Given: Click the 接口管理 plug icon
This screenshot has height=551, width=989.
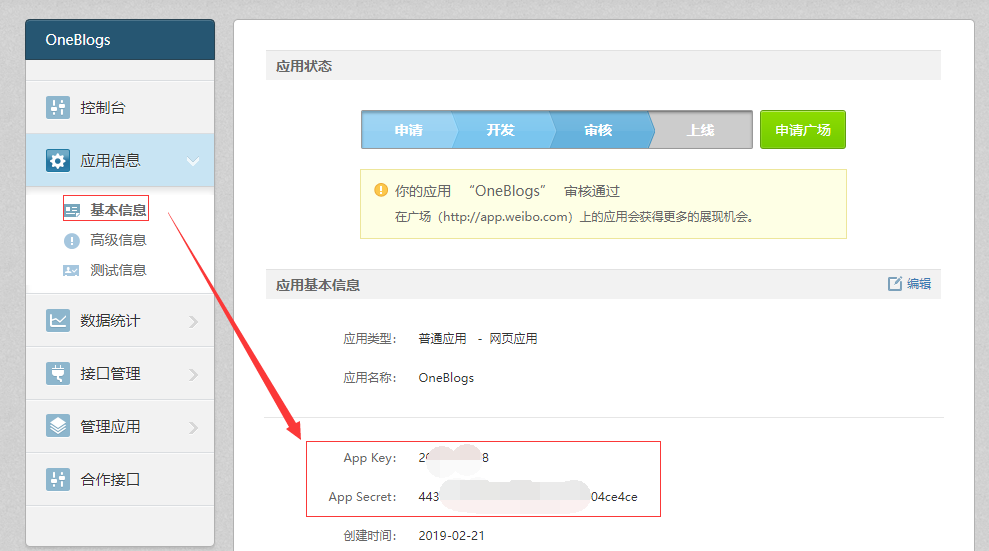Looking at the screenshot, I should (58, 374).
